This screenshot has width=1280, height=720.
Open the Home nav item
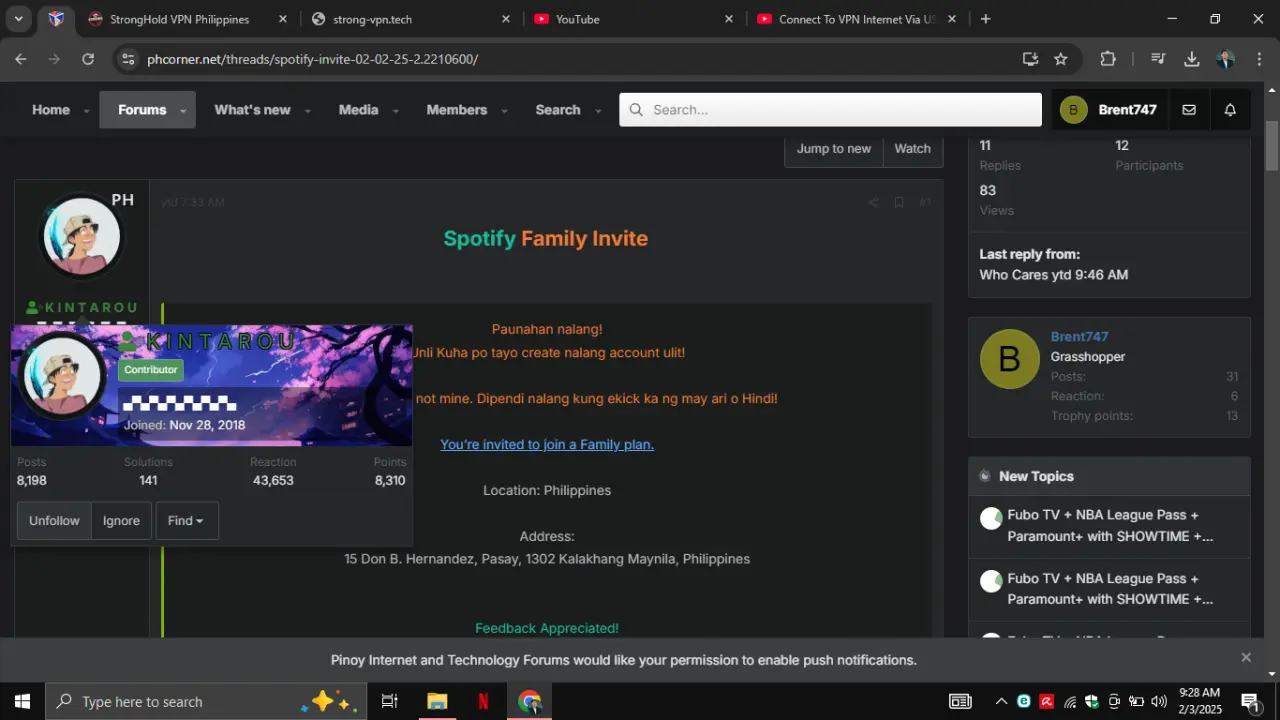click(51, 110)
